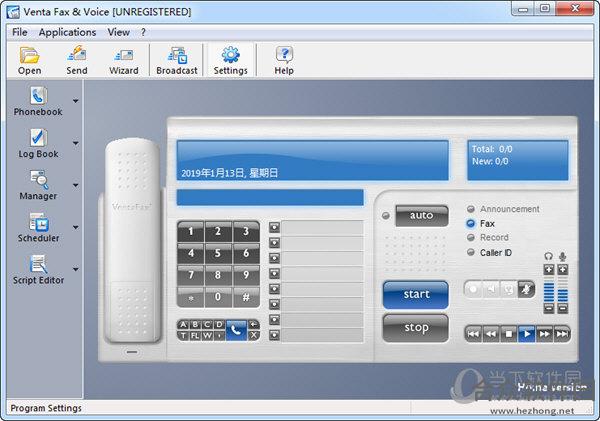Launch the Manager sidebar icon
The width and height of the screenshot is (600, 421).
38,185
